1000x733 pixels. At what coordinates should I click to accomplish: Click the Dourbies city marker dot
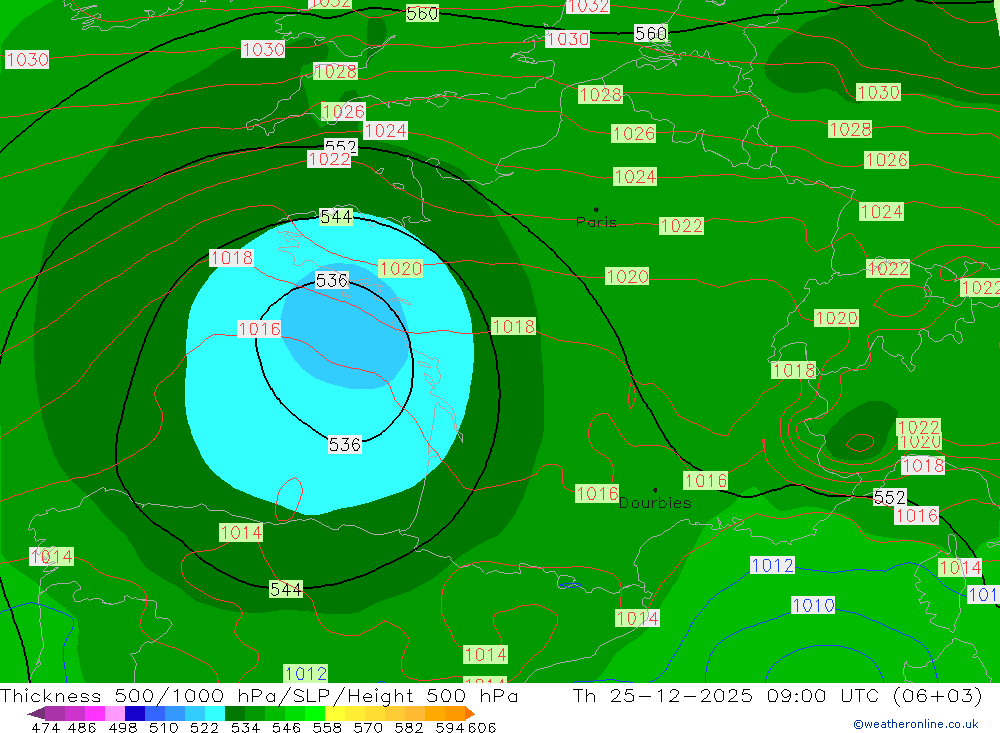[x=655, y=490]
